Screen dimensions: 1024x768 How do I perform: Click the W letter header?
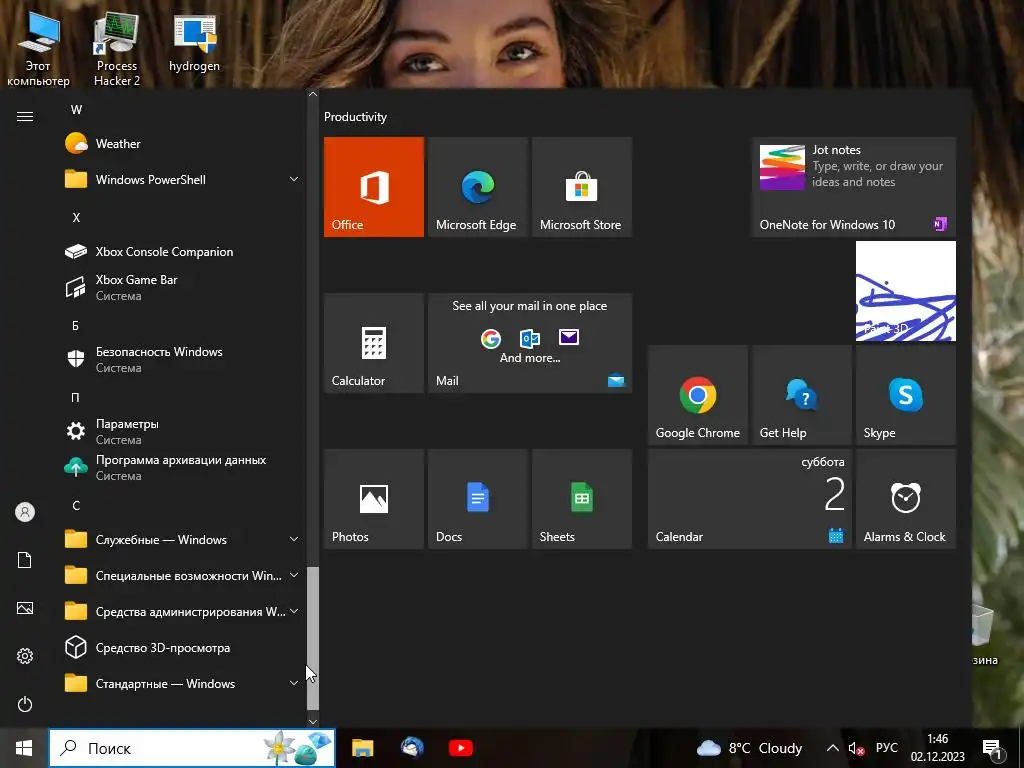(76, 110)
